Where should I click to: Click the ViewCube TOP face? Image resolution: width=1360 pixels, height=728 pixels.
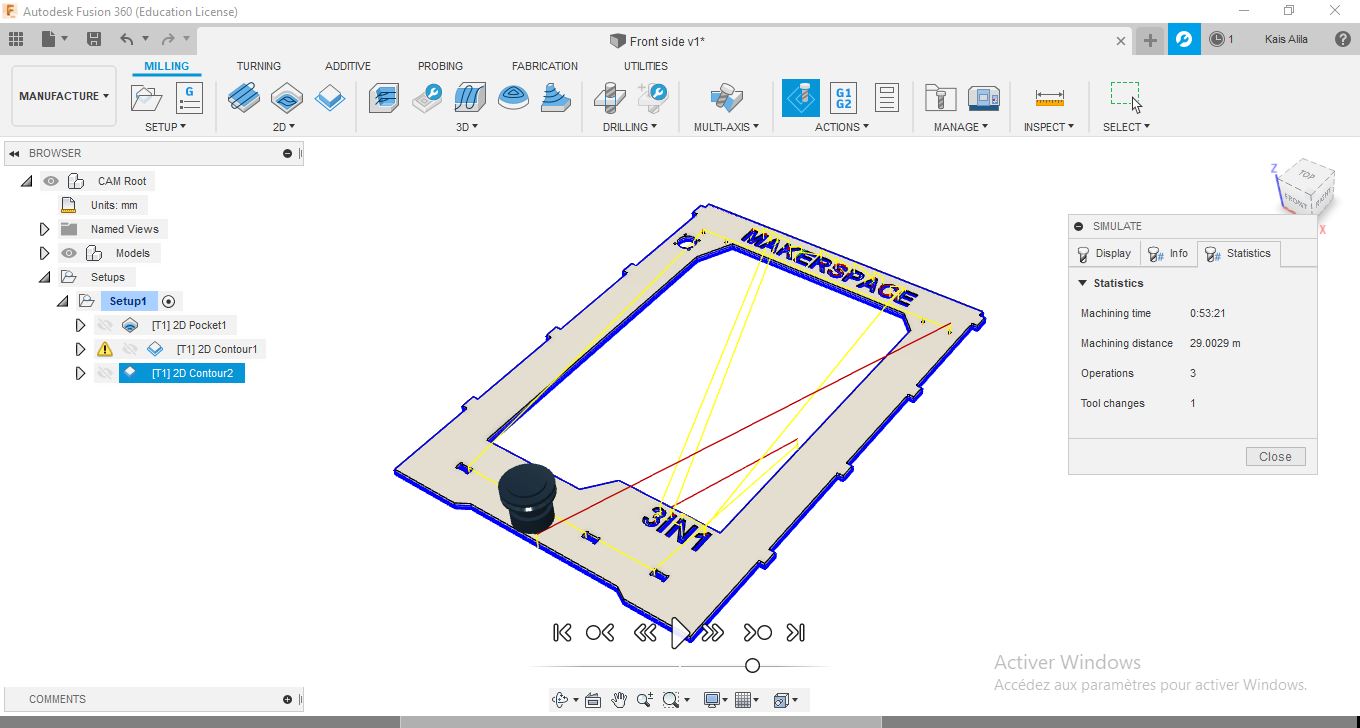1306,175
